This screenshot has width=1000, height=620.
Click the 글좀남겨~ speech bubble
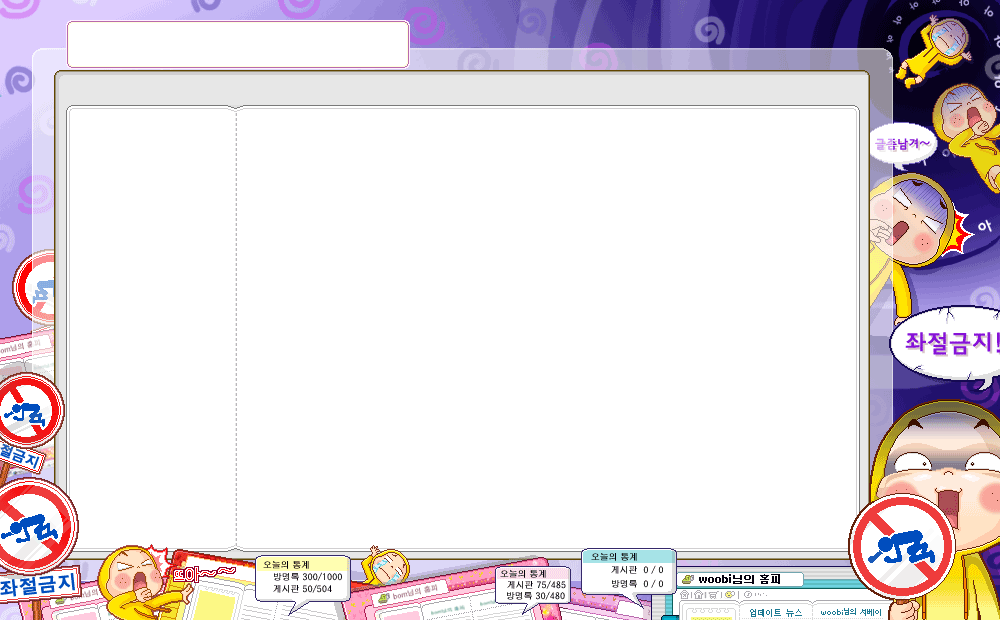click(x=902, y=144)
